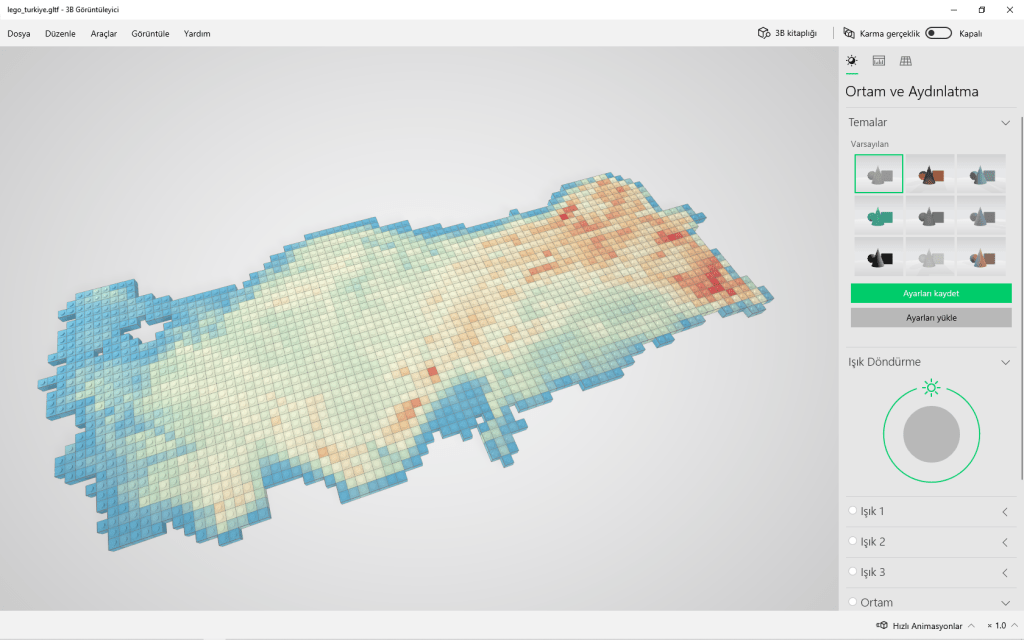Open the Grid and Views tab icon
The height and width of the screenshot is (640, 1024).
point(906,61)
